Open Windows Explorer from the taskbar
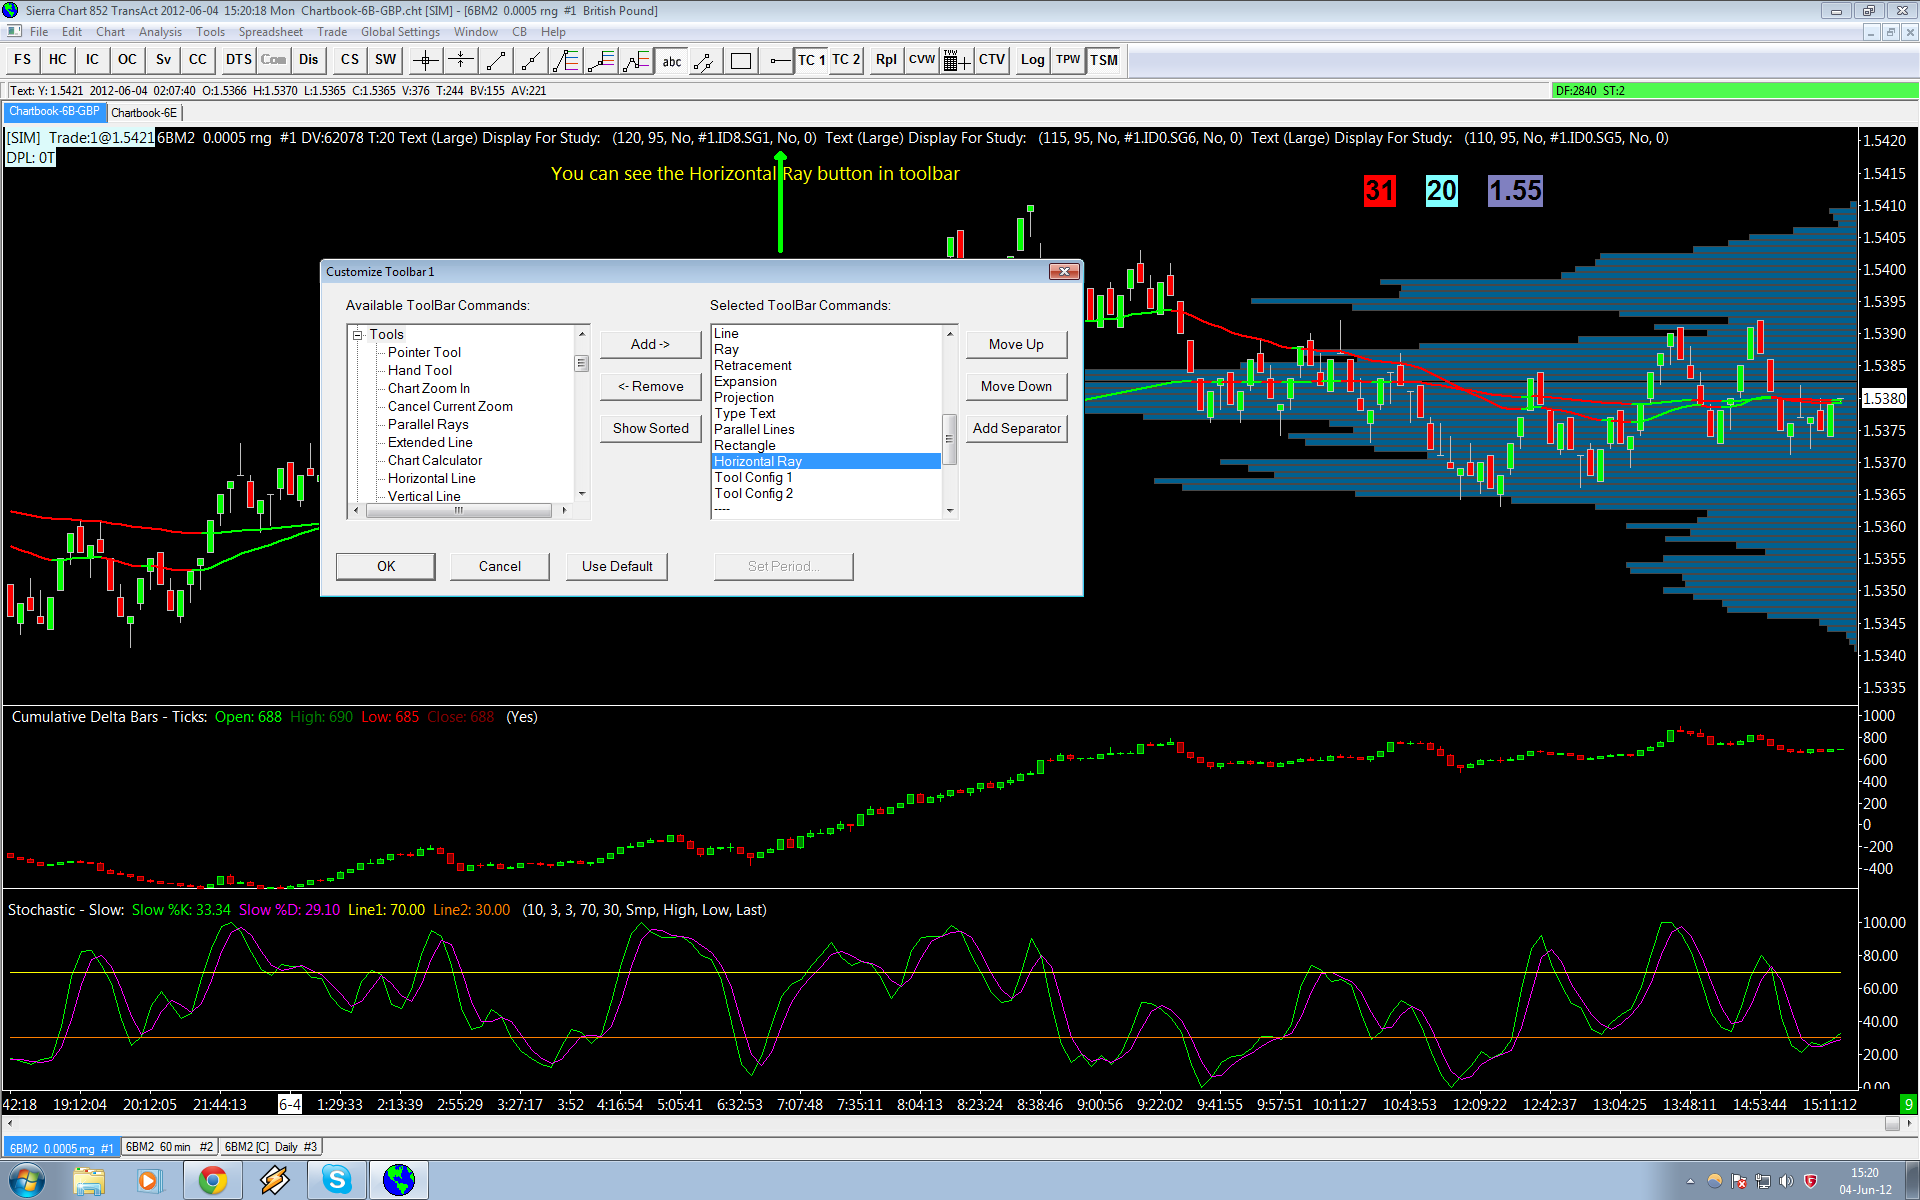The width and height of the screenshot is (1920, 1200). click(89, 1180)
